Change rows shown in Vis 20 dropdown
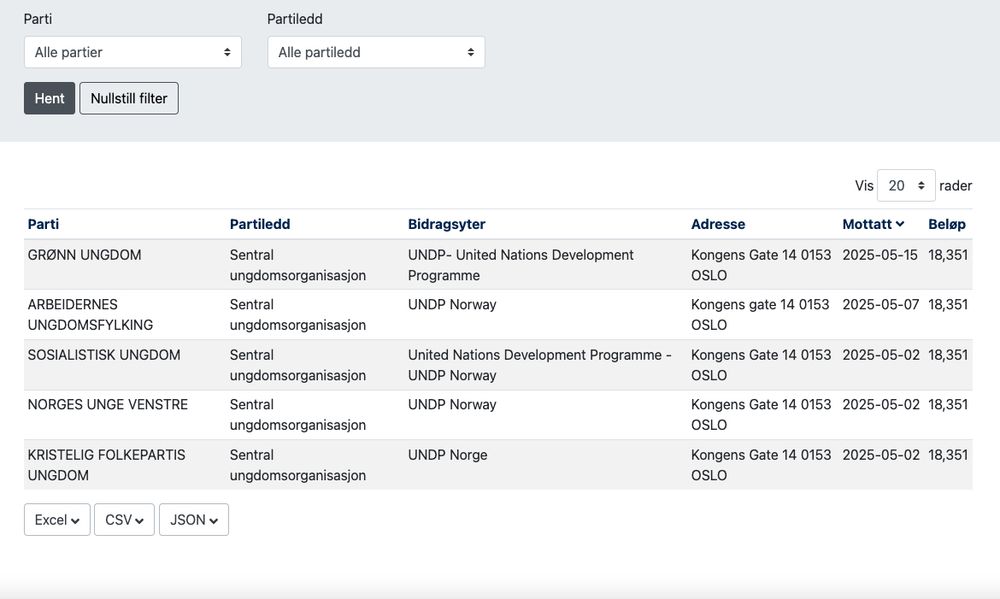Screen dimensions: 1000x599 coord(906,186)
